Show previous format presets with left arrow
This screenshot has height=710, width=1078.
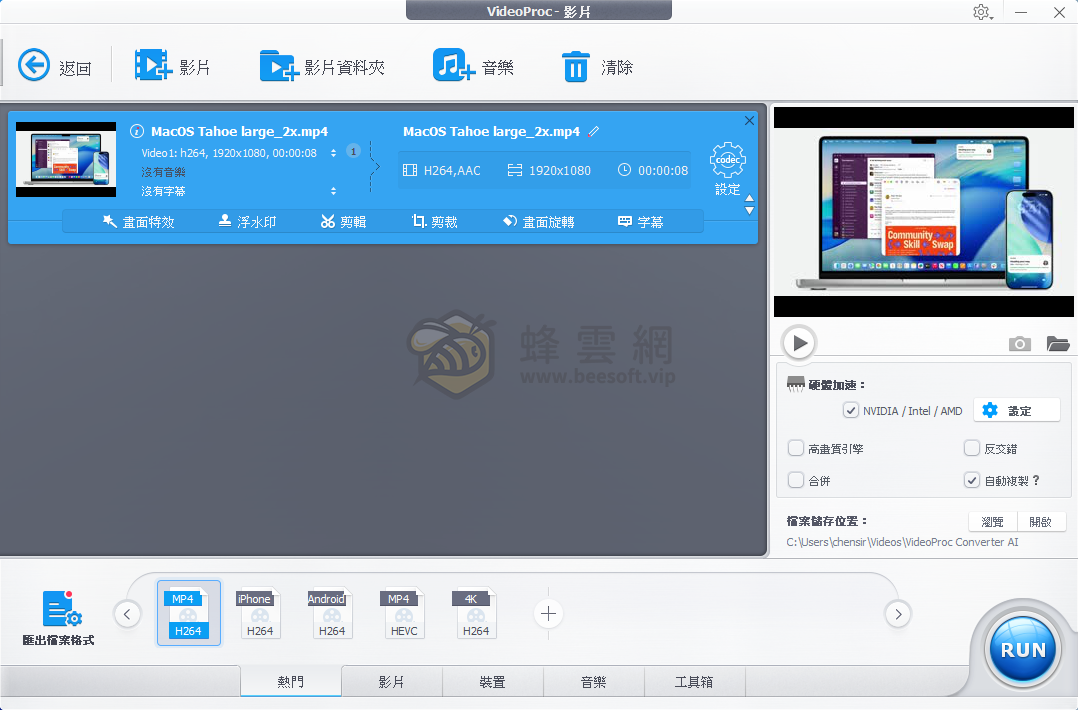click(127, 614)
